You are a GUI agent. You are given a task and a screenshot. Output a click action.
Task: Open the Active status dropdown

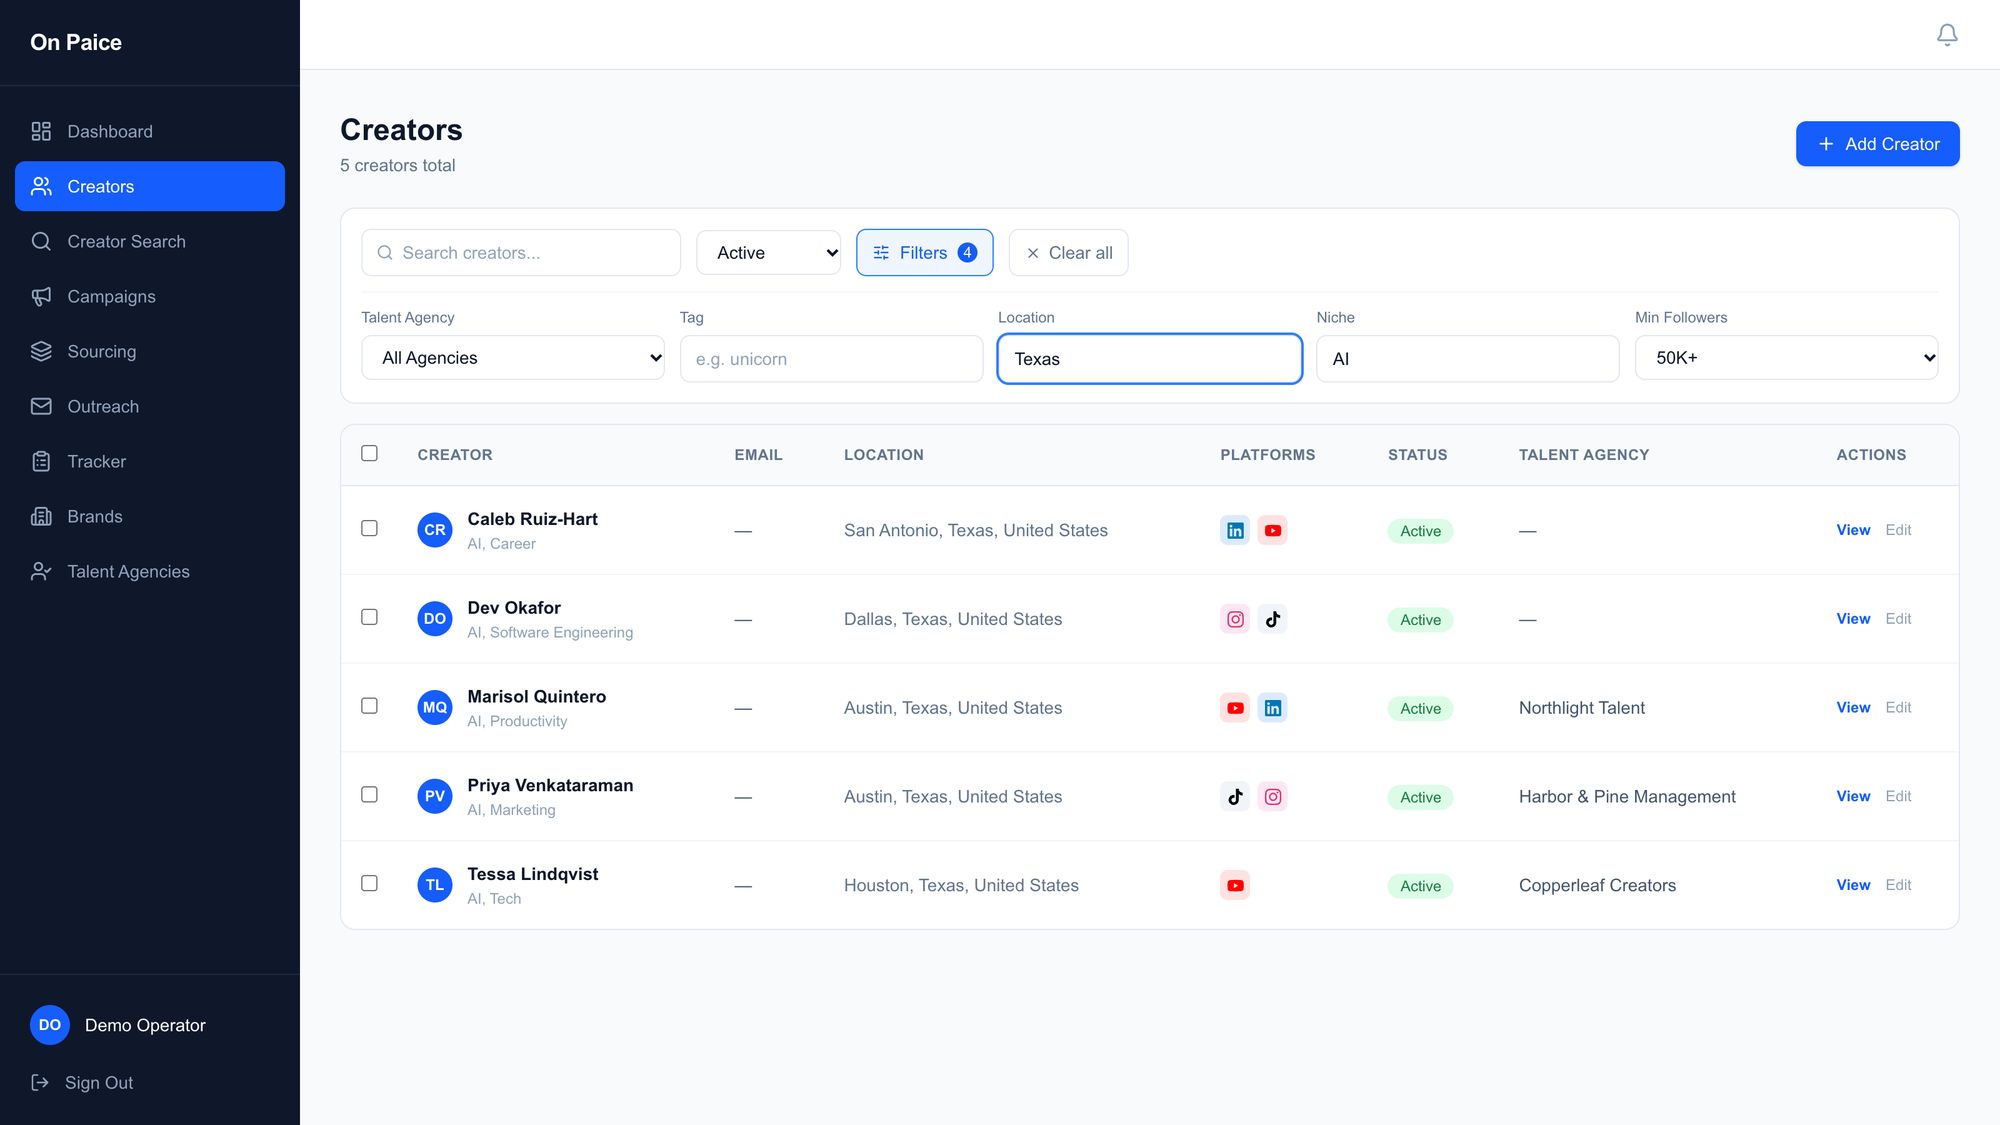coord(768,253)
